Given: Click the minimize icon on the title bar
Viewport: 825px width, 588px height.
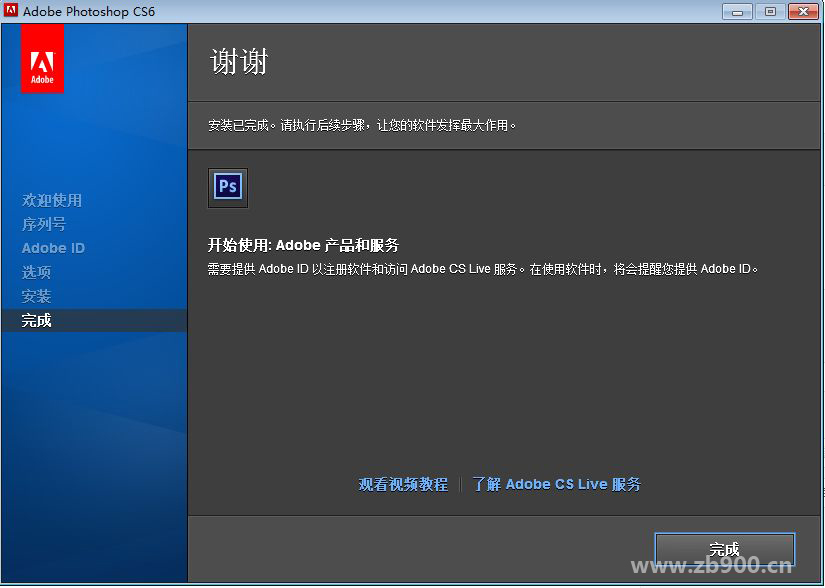Looking at the screenshot, I should point(737,11).
